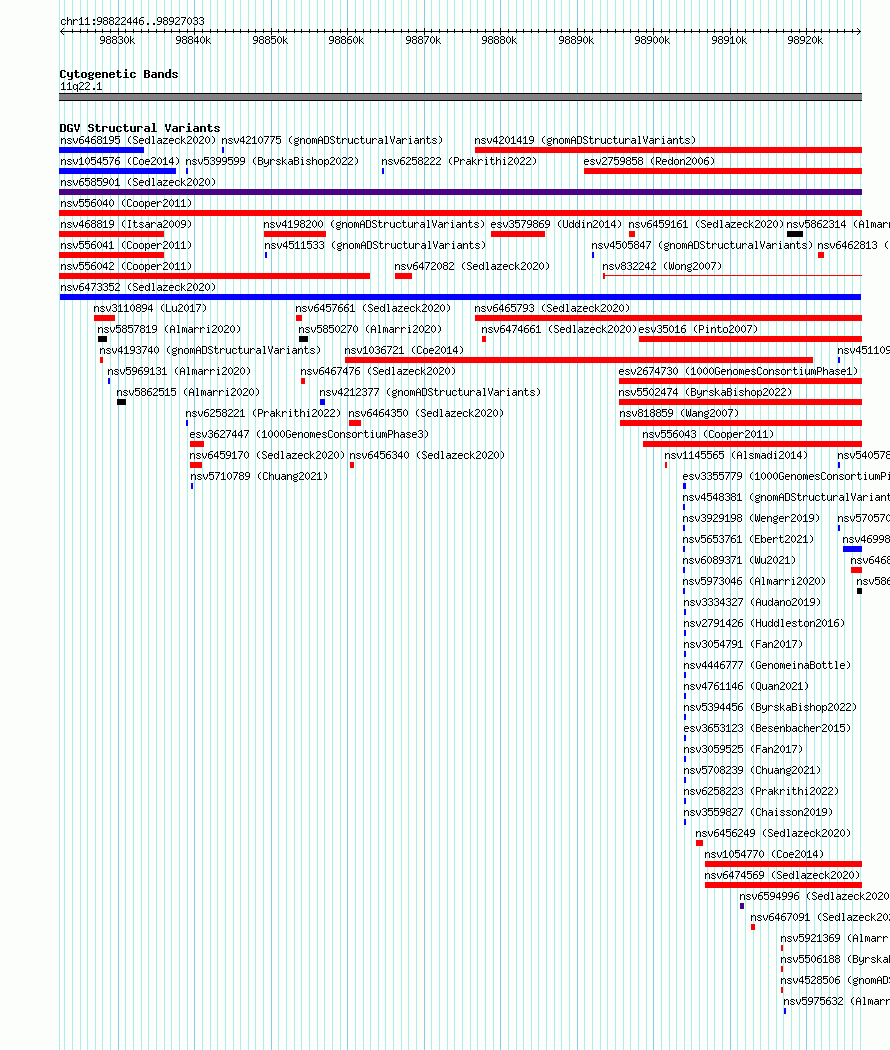Open esv2674730 1000GenomesConsortiumPhase1 label
The image size is (890, 1050).
[739, 371]
